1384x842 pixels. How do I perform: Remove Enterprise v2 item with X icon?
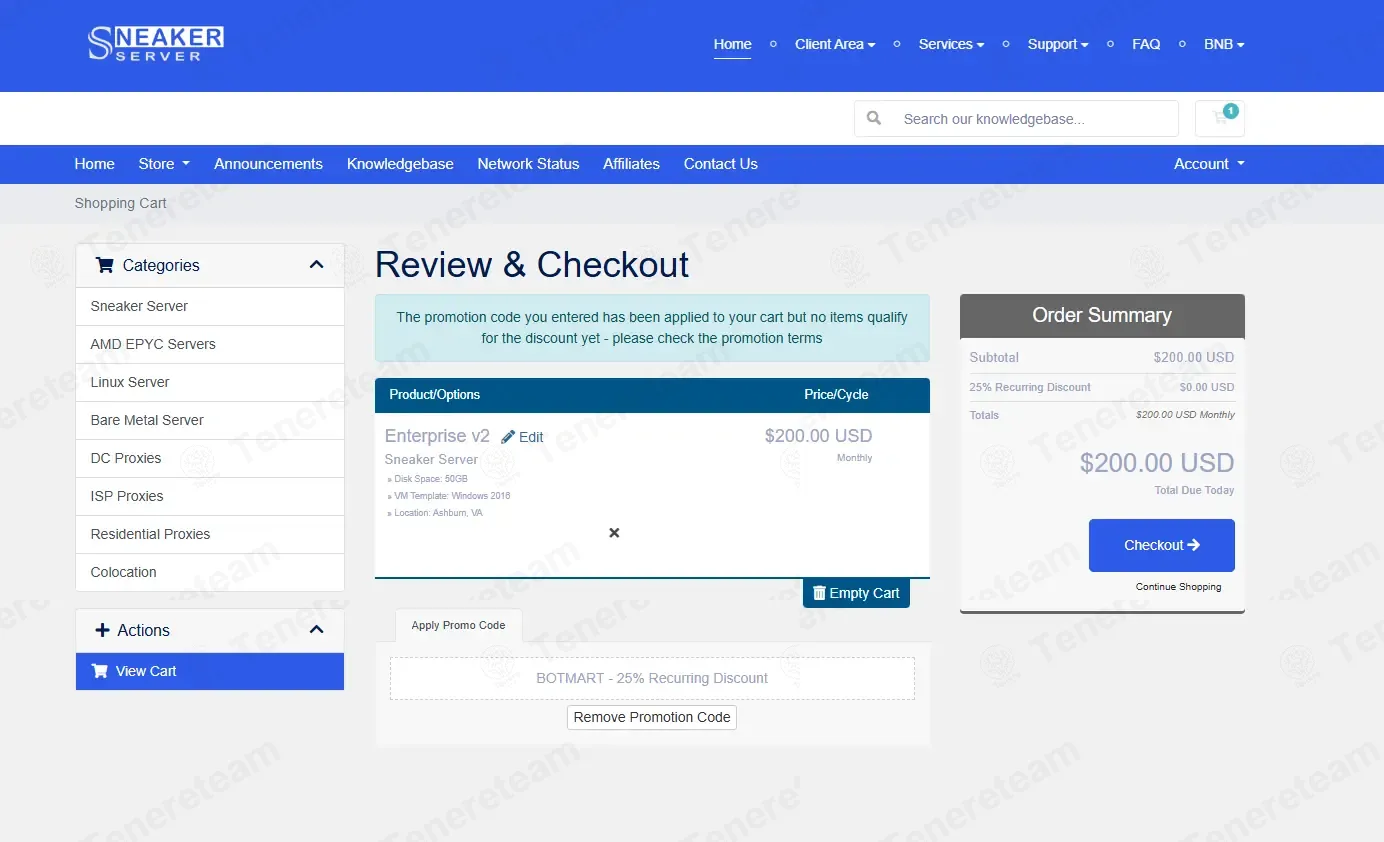(x=614, y=533)
